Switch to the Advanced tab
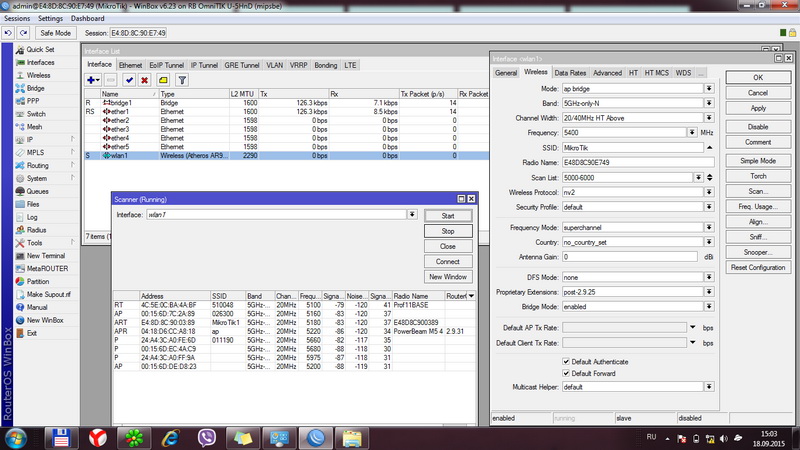This screenshot has width=800, height=450. (x=607, y=73)
